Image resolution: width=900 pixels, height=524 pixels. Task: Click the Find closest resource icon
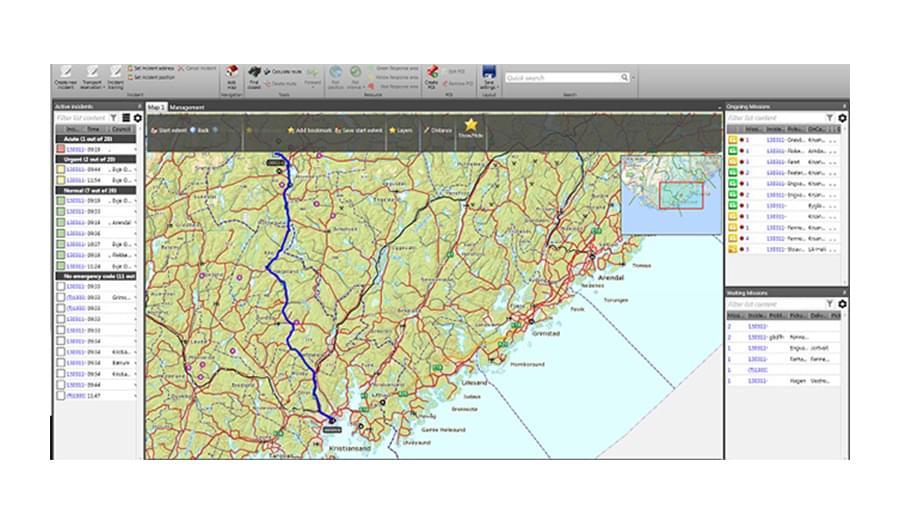[254, 72]
